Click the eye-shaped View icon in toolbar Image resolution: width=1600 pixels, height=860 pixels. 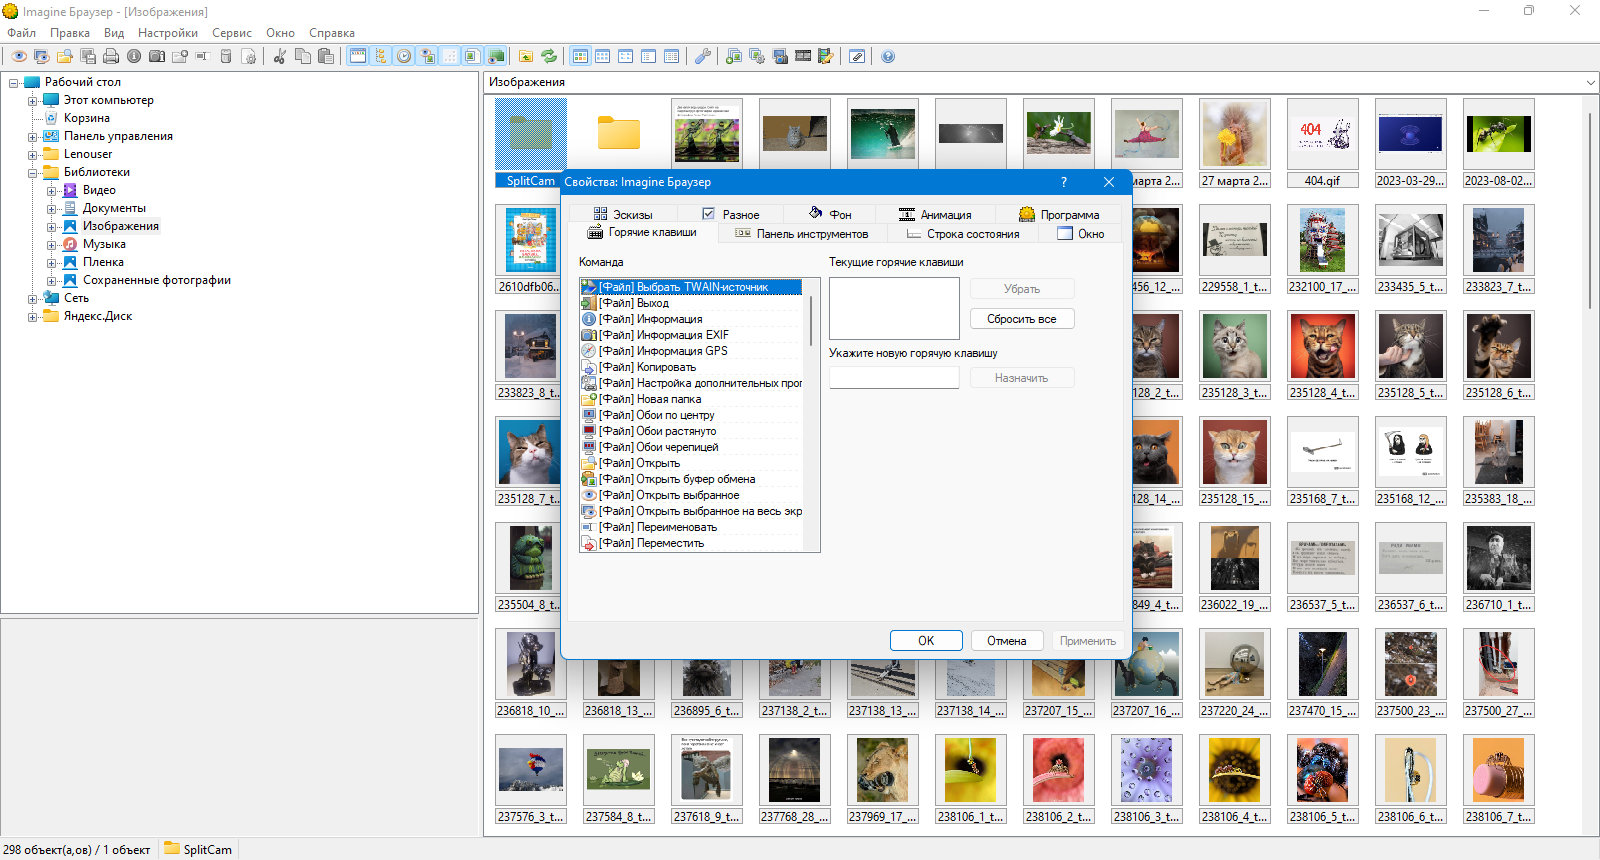tap(19, 56)
